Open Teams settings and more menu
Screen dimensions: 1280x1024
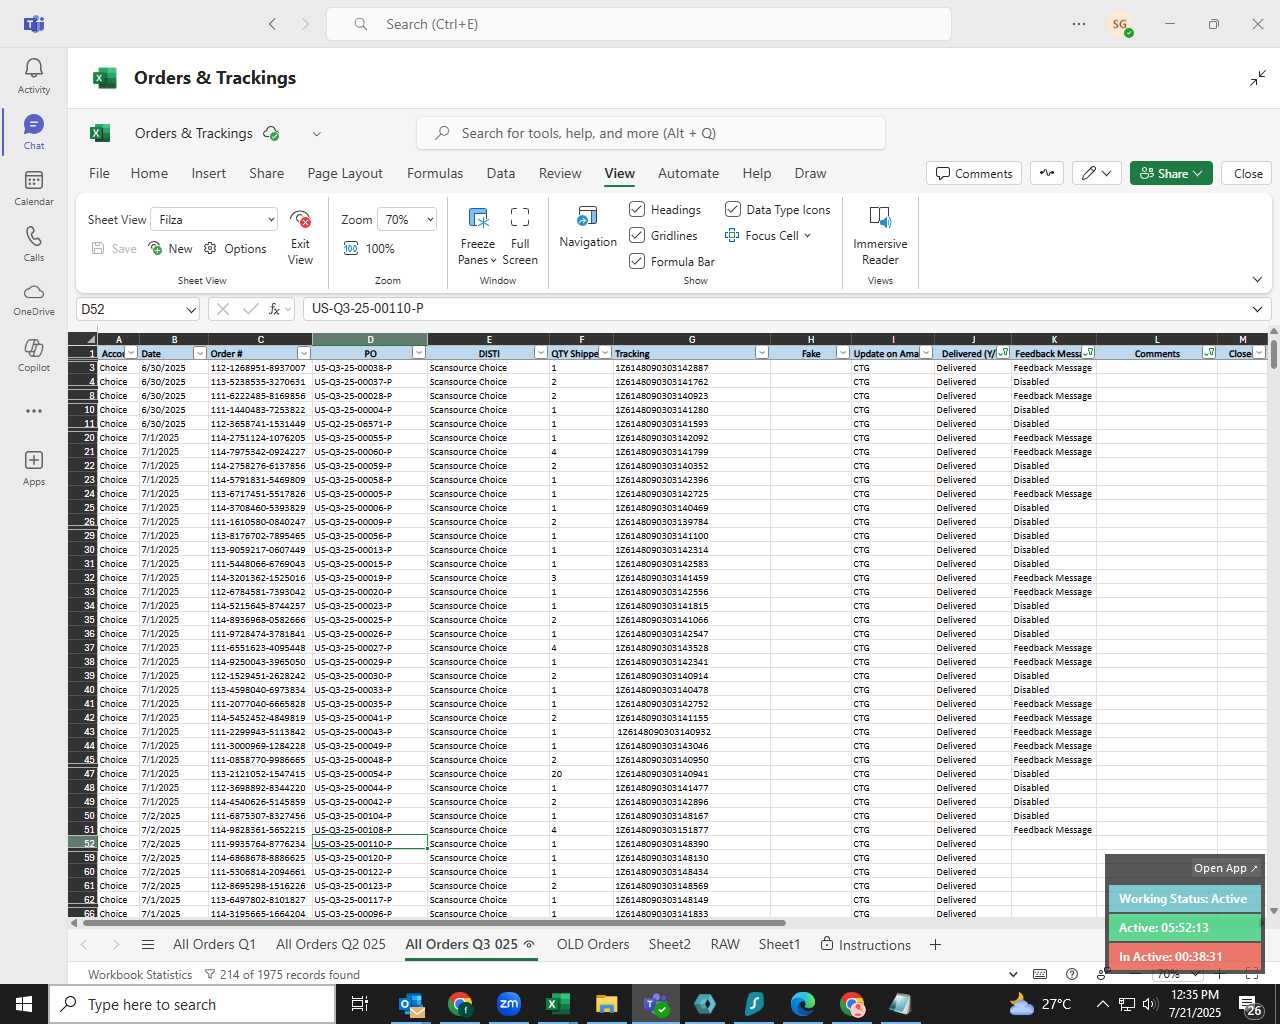pyautogui.click(x=1078, y=24)
